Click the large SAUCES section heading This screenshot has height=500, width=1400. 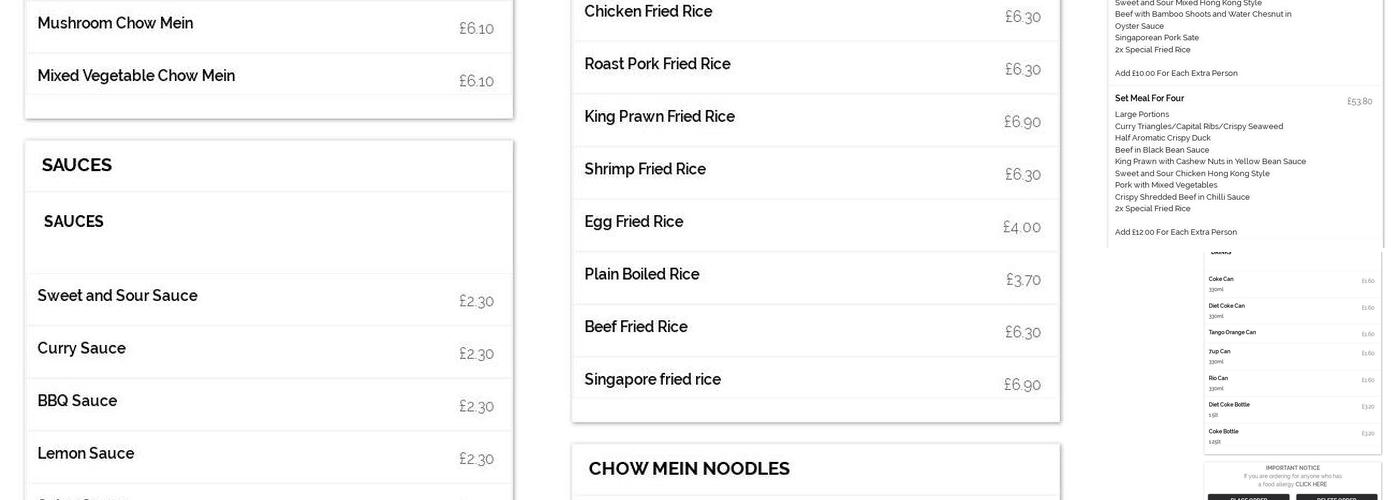click(x=77, y=166)
